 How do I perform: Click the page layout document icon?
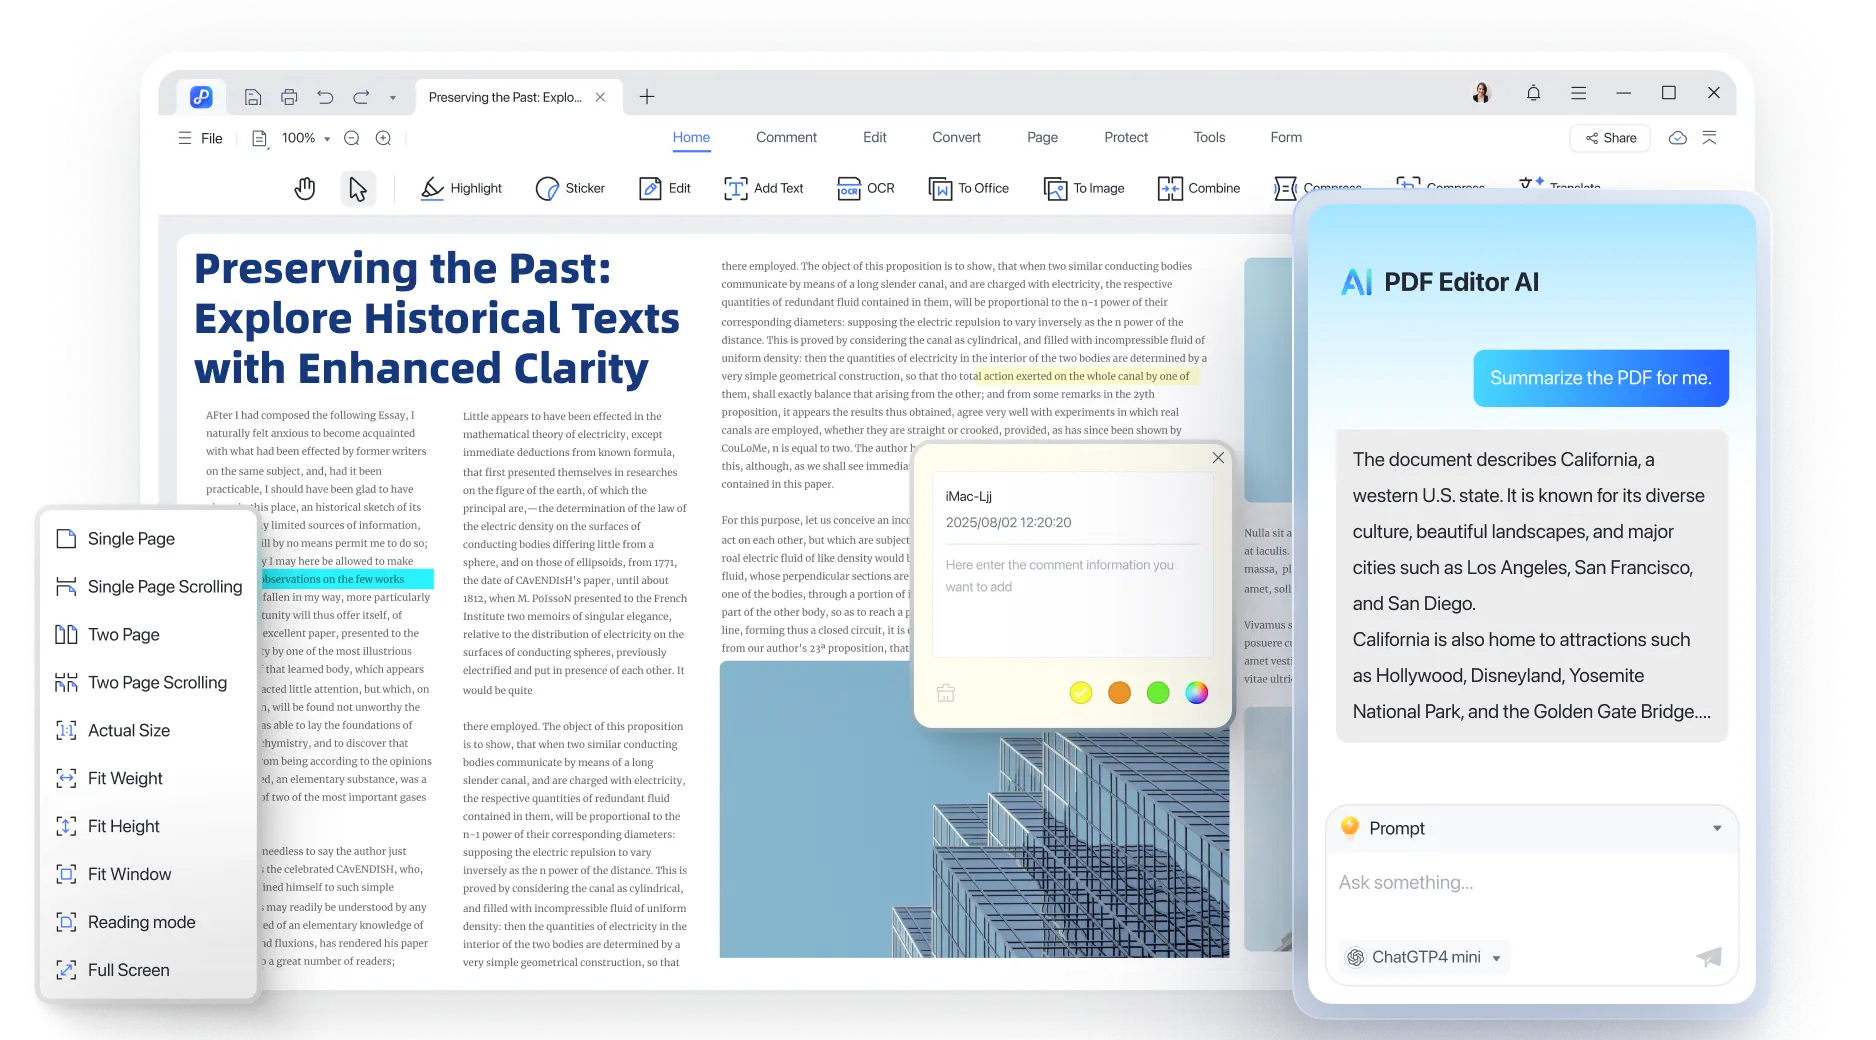click(260, 138)
